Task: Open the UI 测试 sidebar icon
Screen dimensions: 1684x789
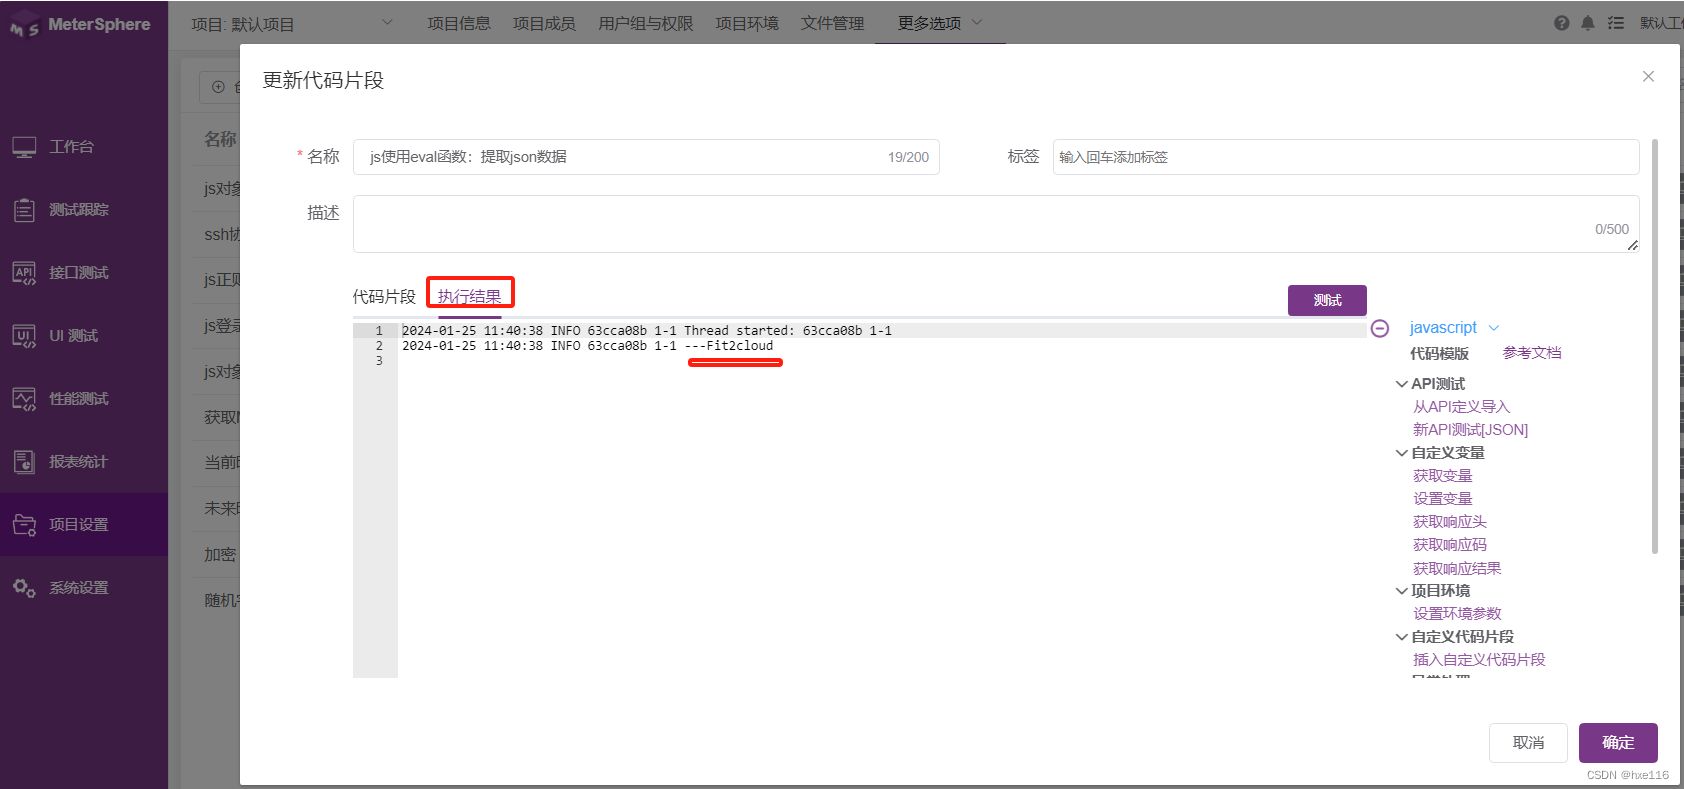Action: click(24, 336)
